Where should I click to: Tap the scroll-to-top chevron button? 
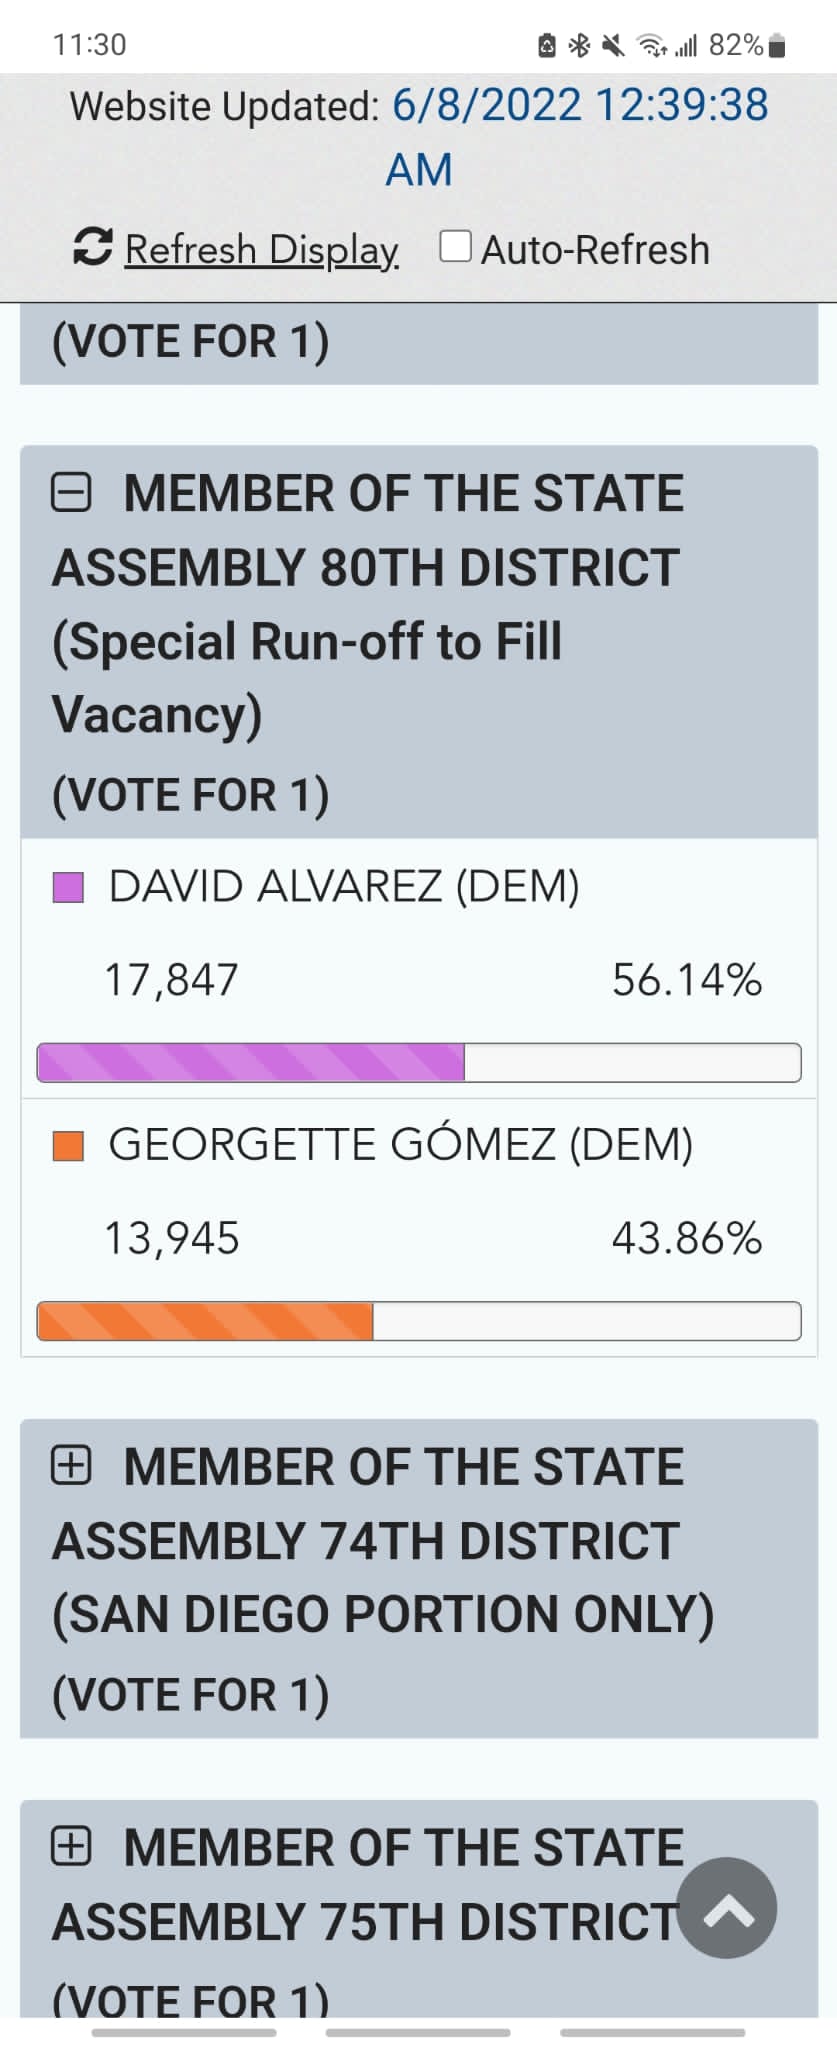point(727,1907)
